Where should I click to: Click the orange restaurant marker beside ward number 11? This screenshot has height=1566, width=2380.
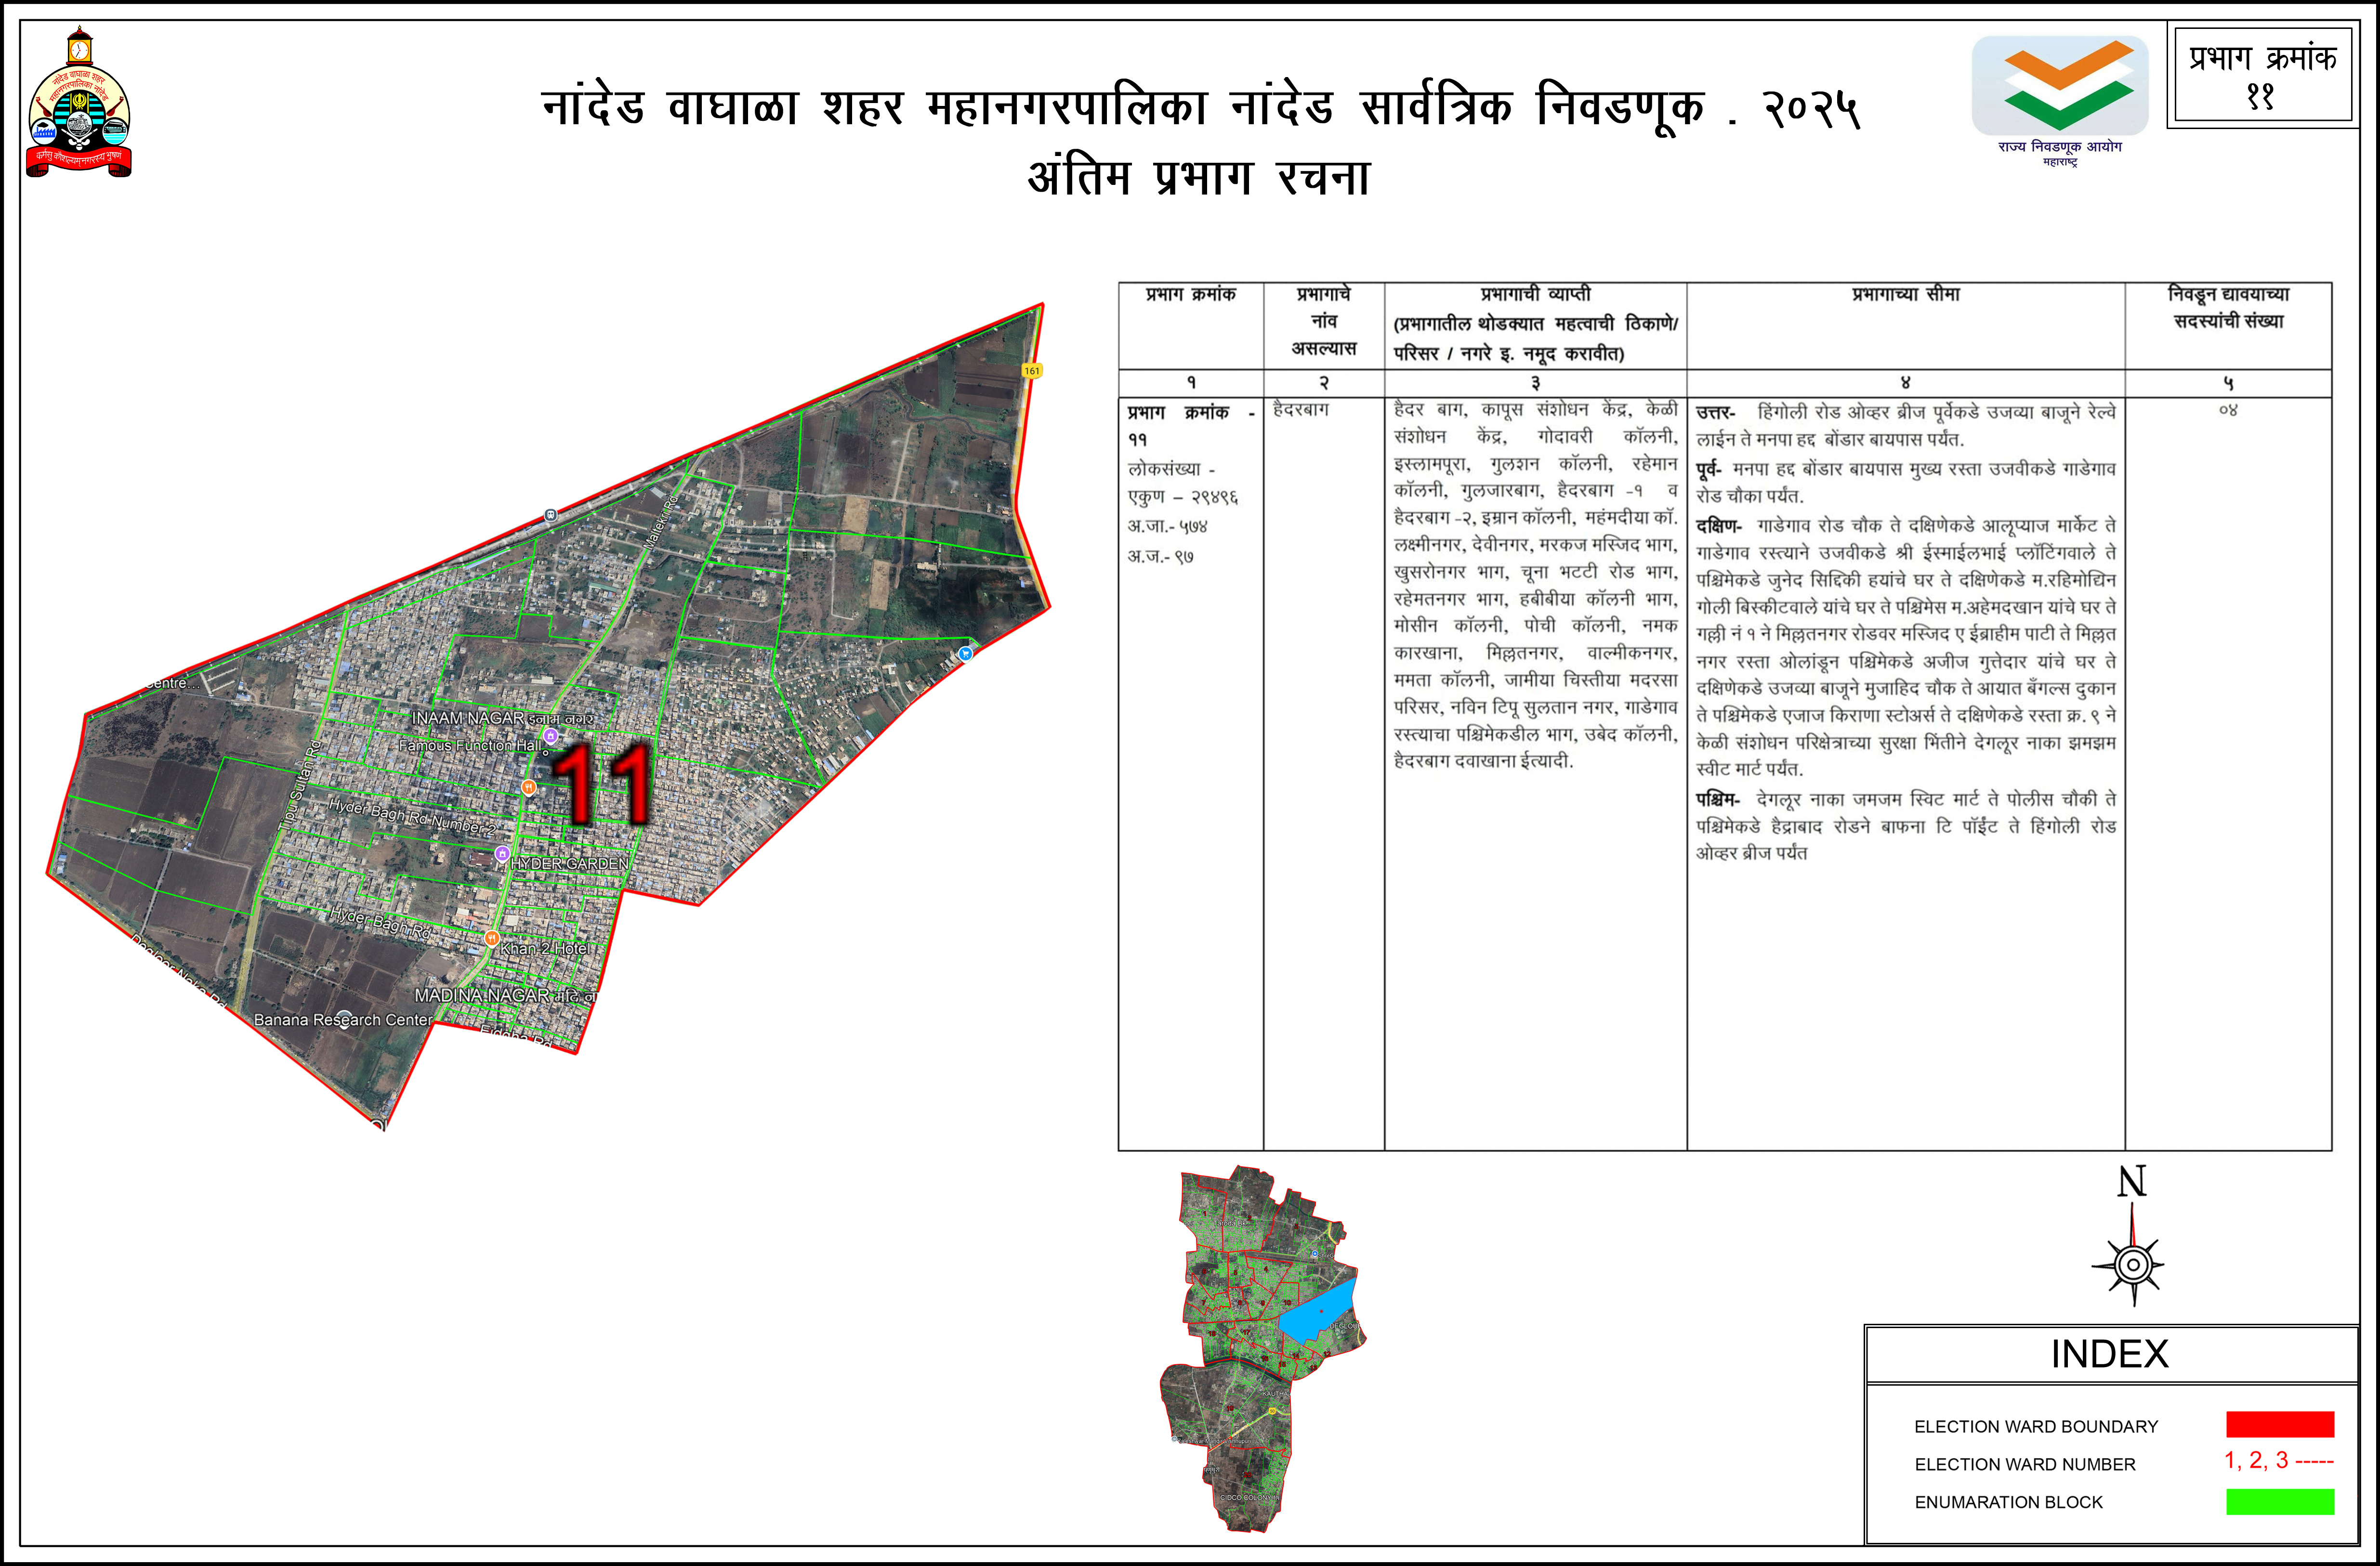pyautogui.click(x=528, y=787)
